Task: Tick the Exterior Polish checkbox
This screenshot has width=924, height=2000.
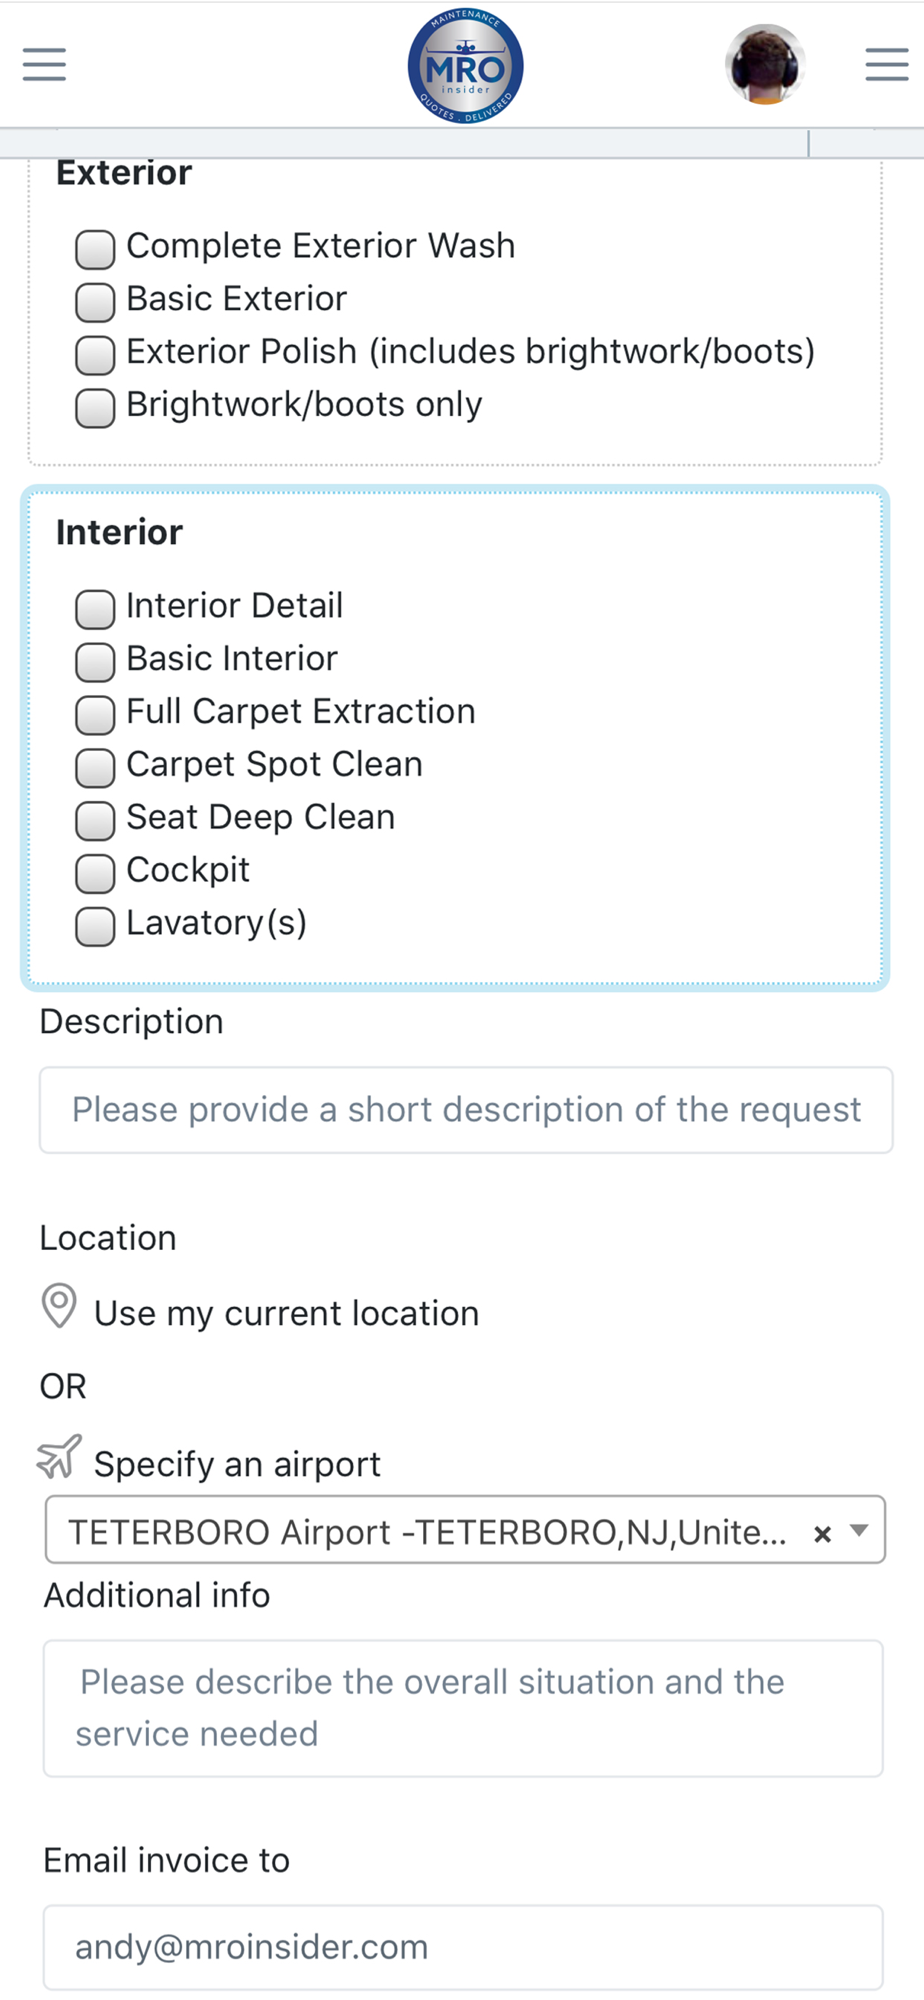Action: (x=95, y=354)
